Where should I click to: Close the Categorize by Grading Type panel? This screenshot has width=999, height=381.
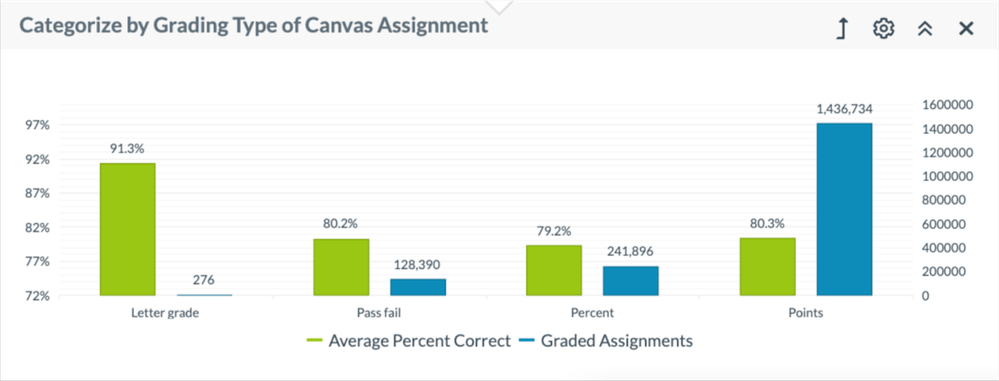[x=966, y=29]
